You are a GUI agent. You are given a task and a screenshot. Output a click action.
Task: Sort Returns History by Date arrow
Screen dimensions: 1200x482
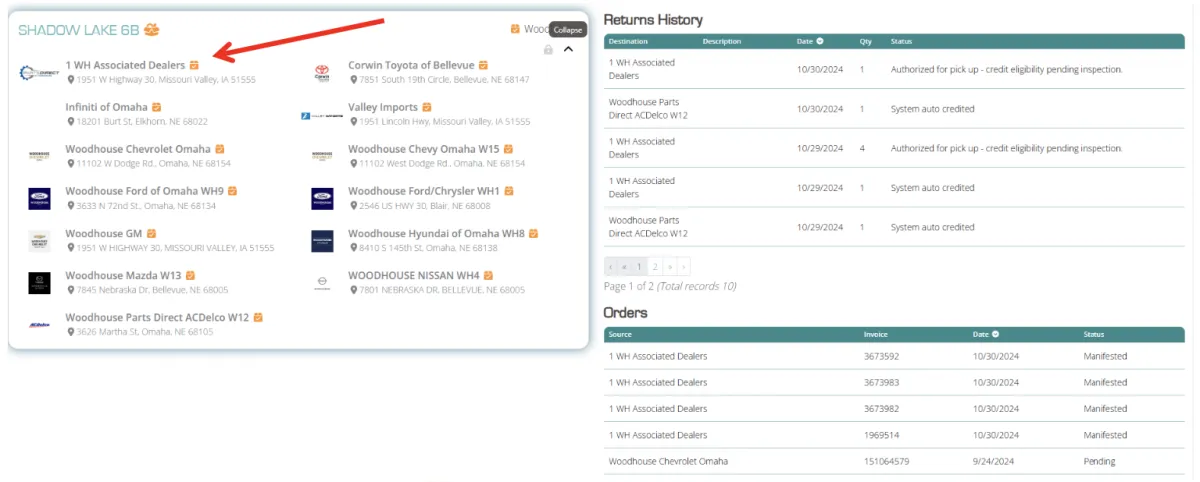click(820, 41)
